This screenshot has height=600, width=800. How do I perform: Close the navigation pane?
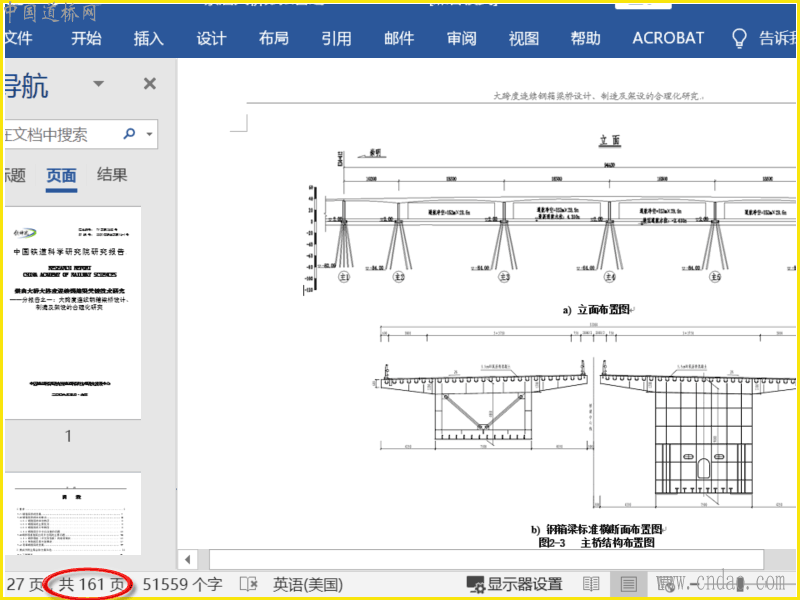pyautogui.click(x=149, y=84)
